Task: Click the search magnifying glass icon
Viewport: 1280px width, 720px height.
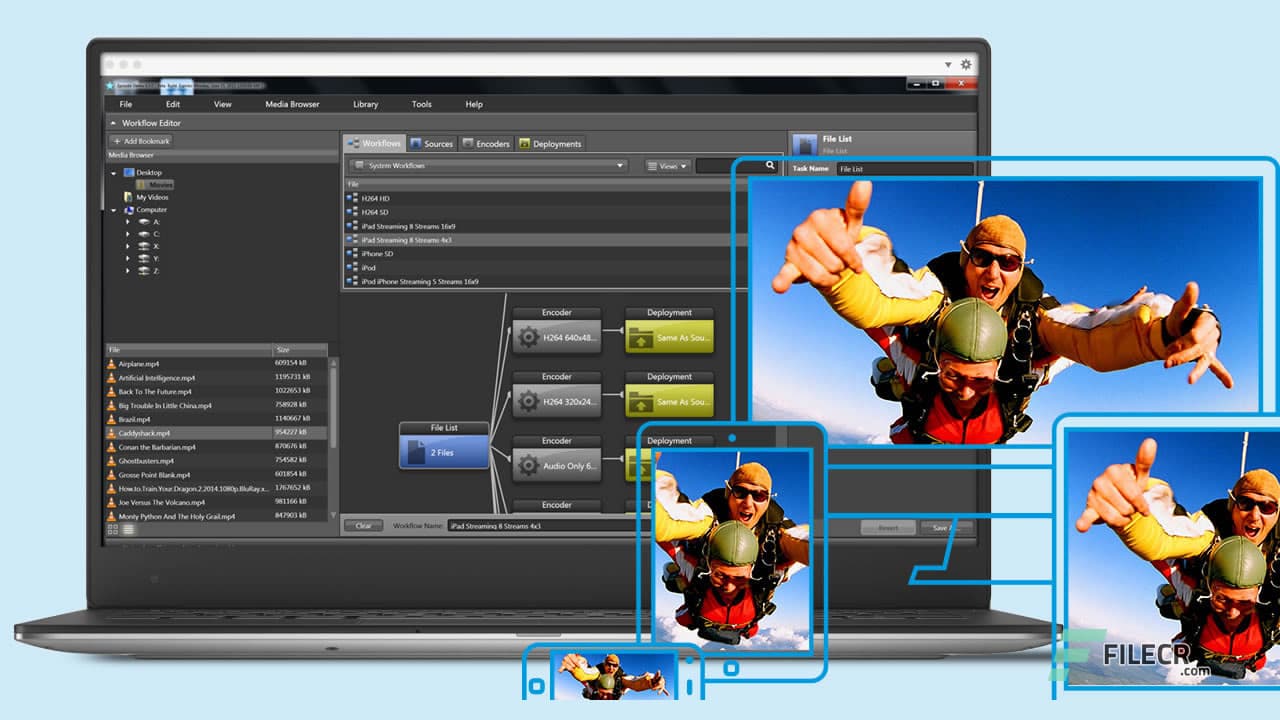Action: [770, 166]
